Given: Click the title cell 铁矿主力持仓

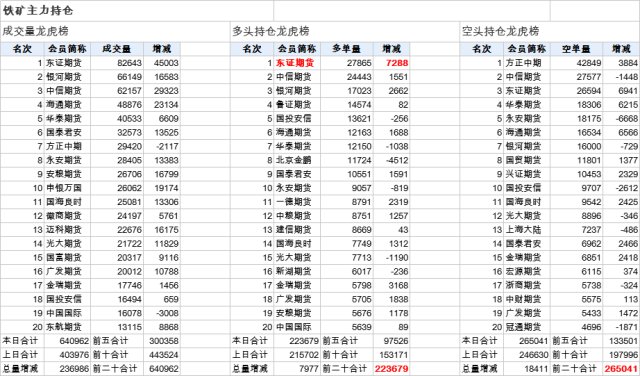Looking at the screenshot, I should click(38, 11).
